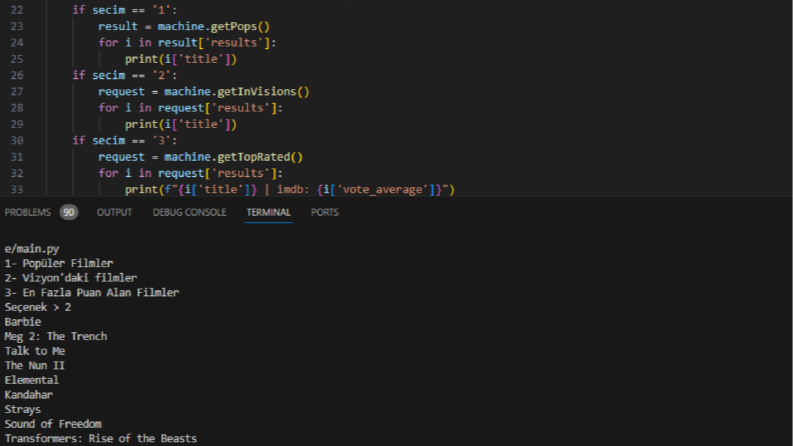Click 'Talk to Me' terminal line
793x446 pixels.
pos(35,351)
